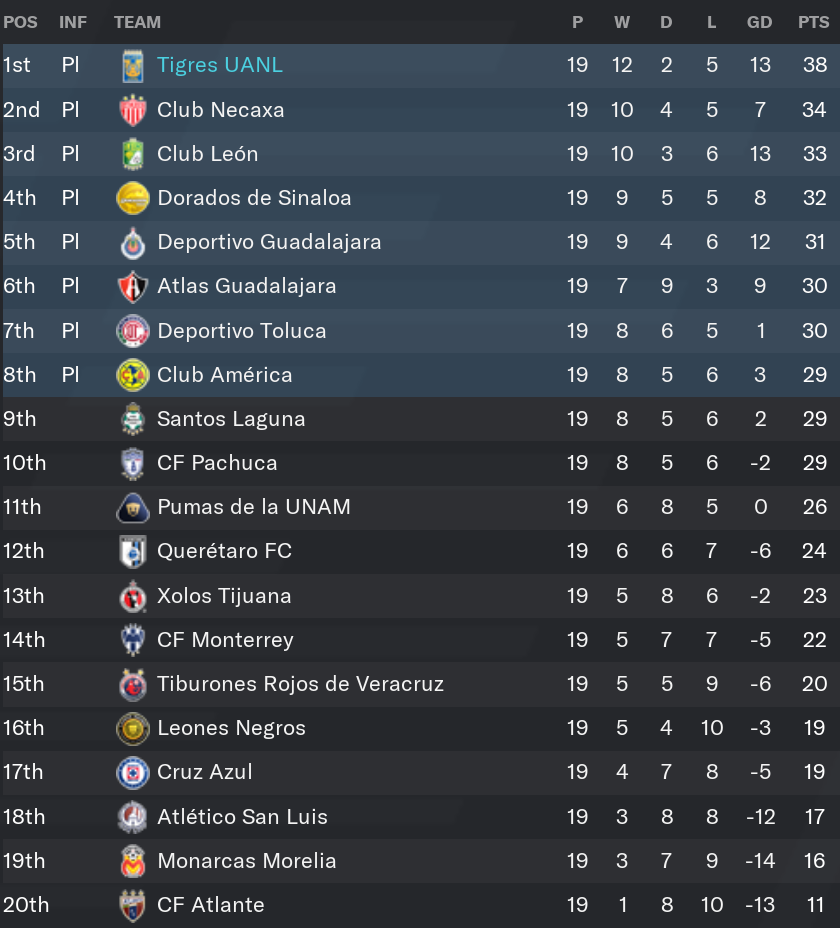The width and height of the screenshot is (840, 928).
Task: Sort standings by W column header
Action: (x=622, y=22)
